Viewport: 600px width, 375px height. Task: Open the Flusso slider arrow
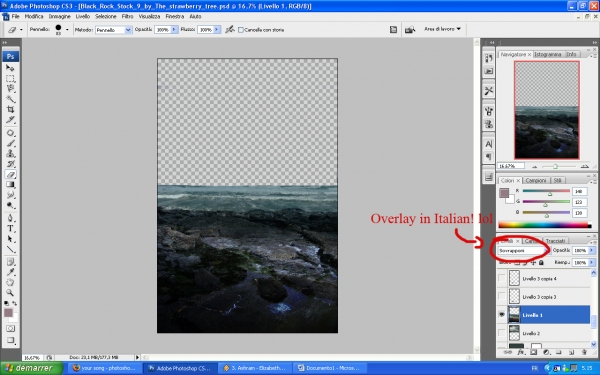(x=217, y=29)
